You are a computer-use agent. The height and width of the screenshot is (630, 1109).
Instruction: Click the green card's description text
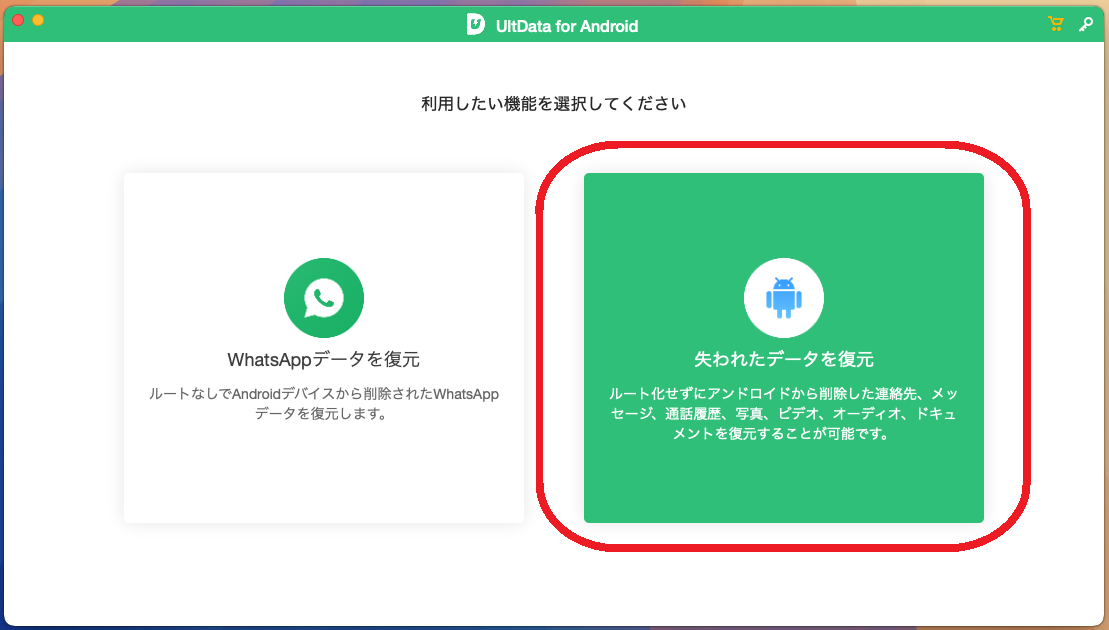(x=784, y=414)
